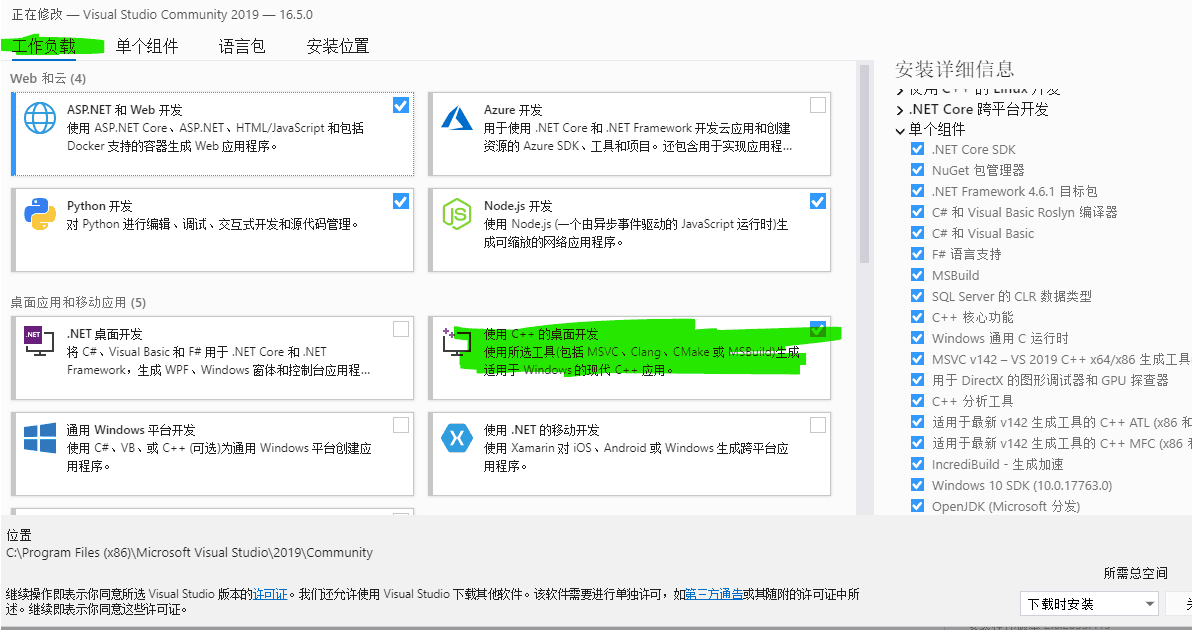This screenshot has width=1192, height=630.
Task: Open the 第三方通告 link
Action: coord(714,594)
